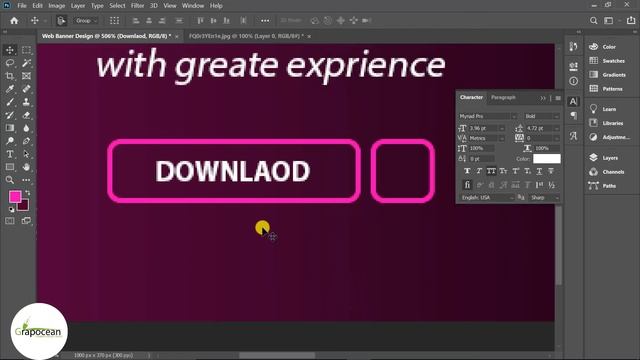Select the Zoom tool in toolbox

point(10,180)
